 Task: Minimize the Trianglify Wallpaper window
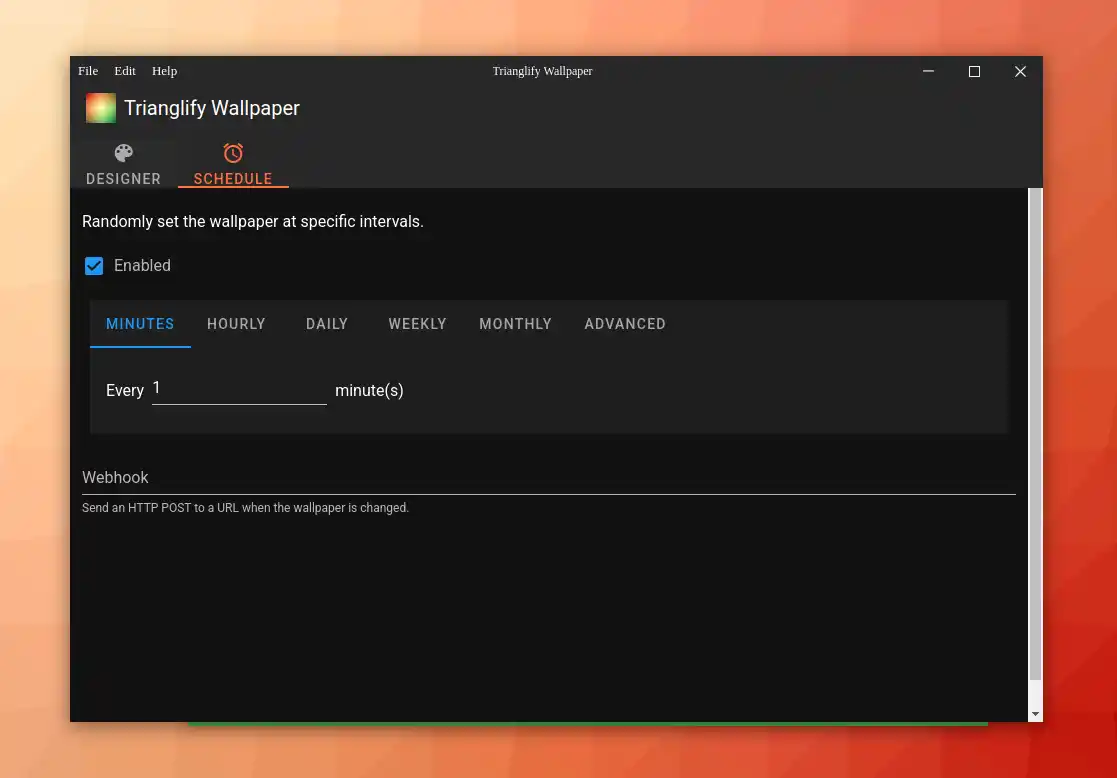pyautogui.click(x=928, y=71)
